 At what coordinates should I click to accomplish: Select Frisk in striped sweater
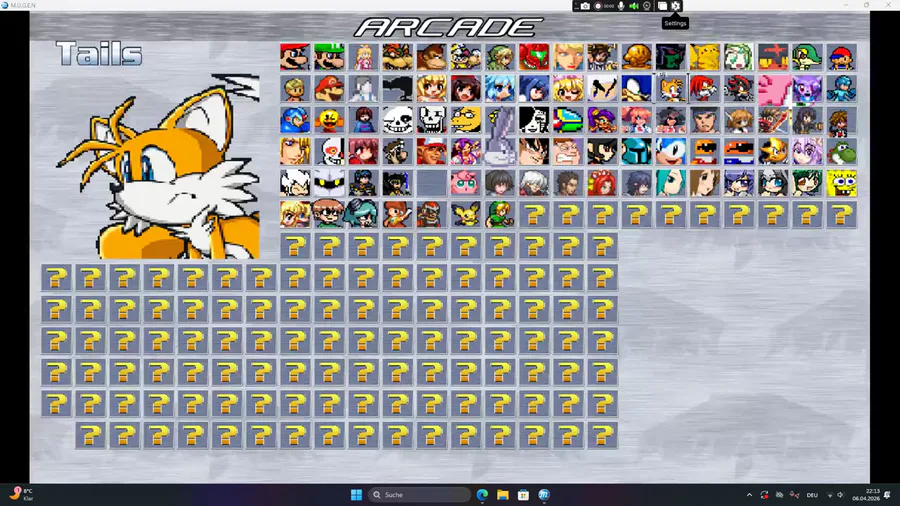[363, 120]
